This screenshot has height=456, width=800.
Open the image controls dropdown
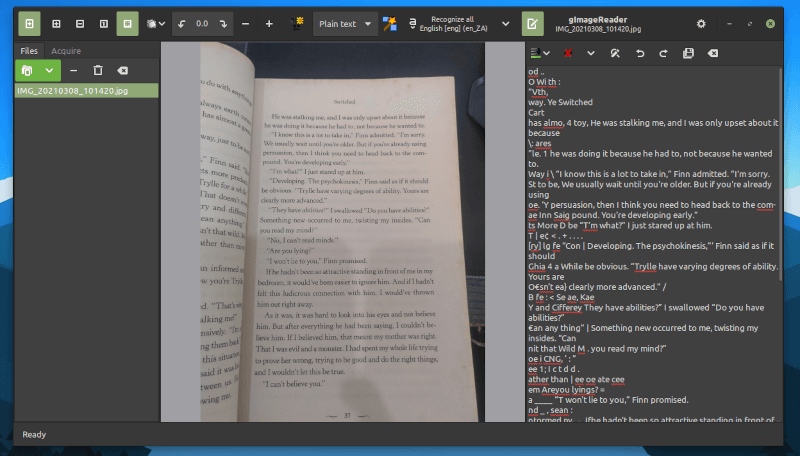(x=158, y=23)
